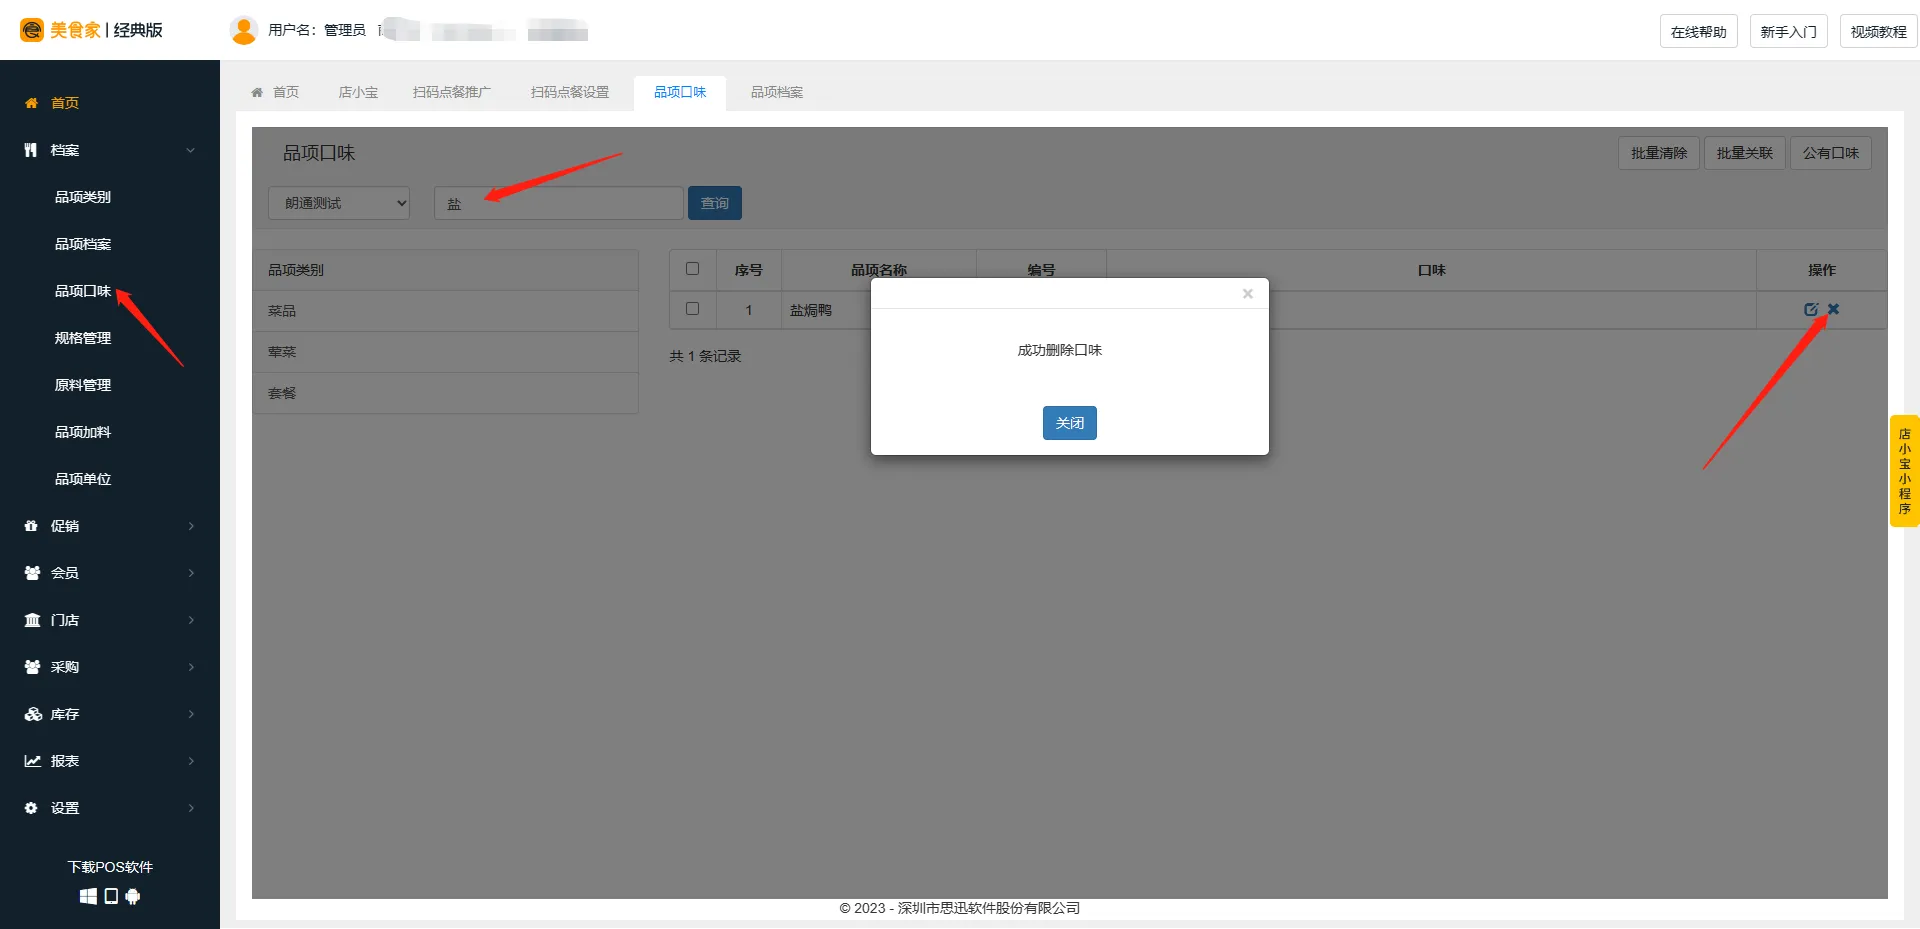Image resolution: width=1920 pixels, height=929 pixels.
Task: Click the delete X icon for 盐焗鸭
Action: [1833, 309]
